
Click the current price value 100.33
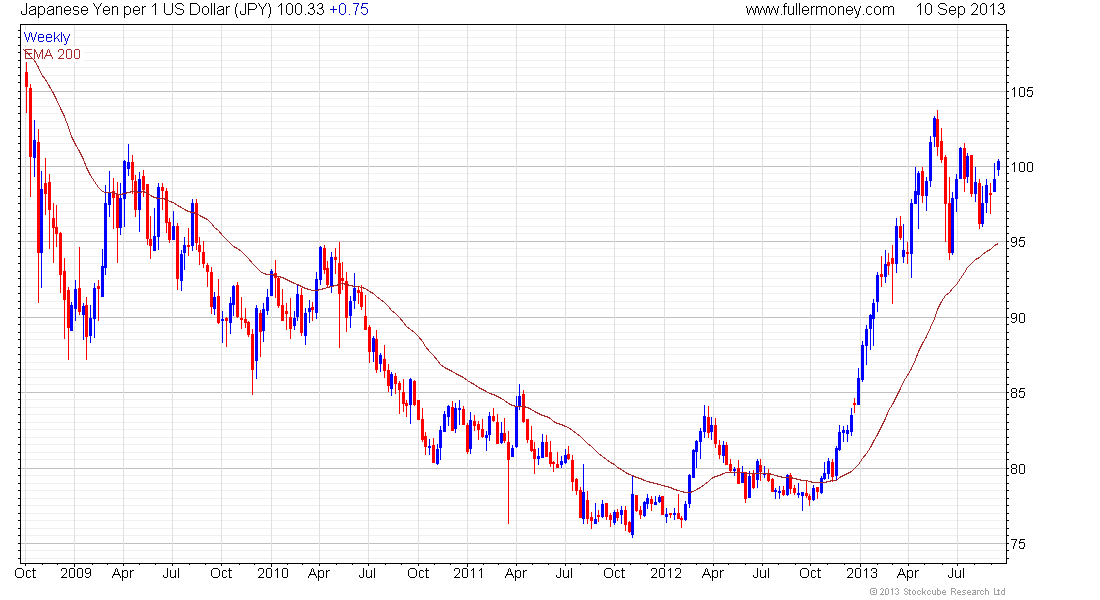click(x=300, y=10)
